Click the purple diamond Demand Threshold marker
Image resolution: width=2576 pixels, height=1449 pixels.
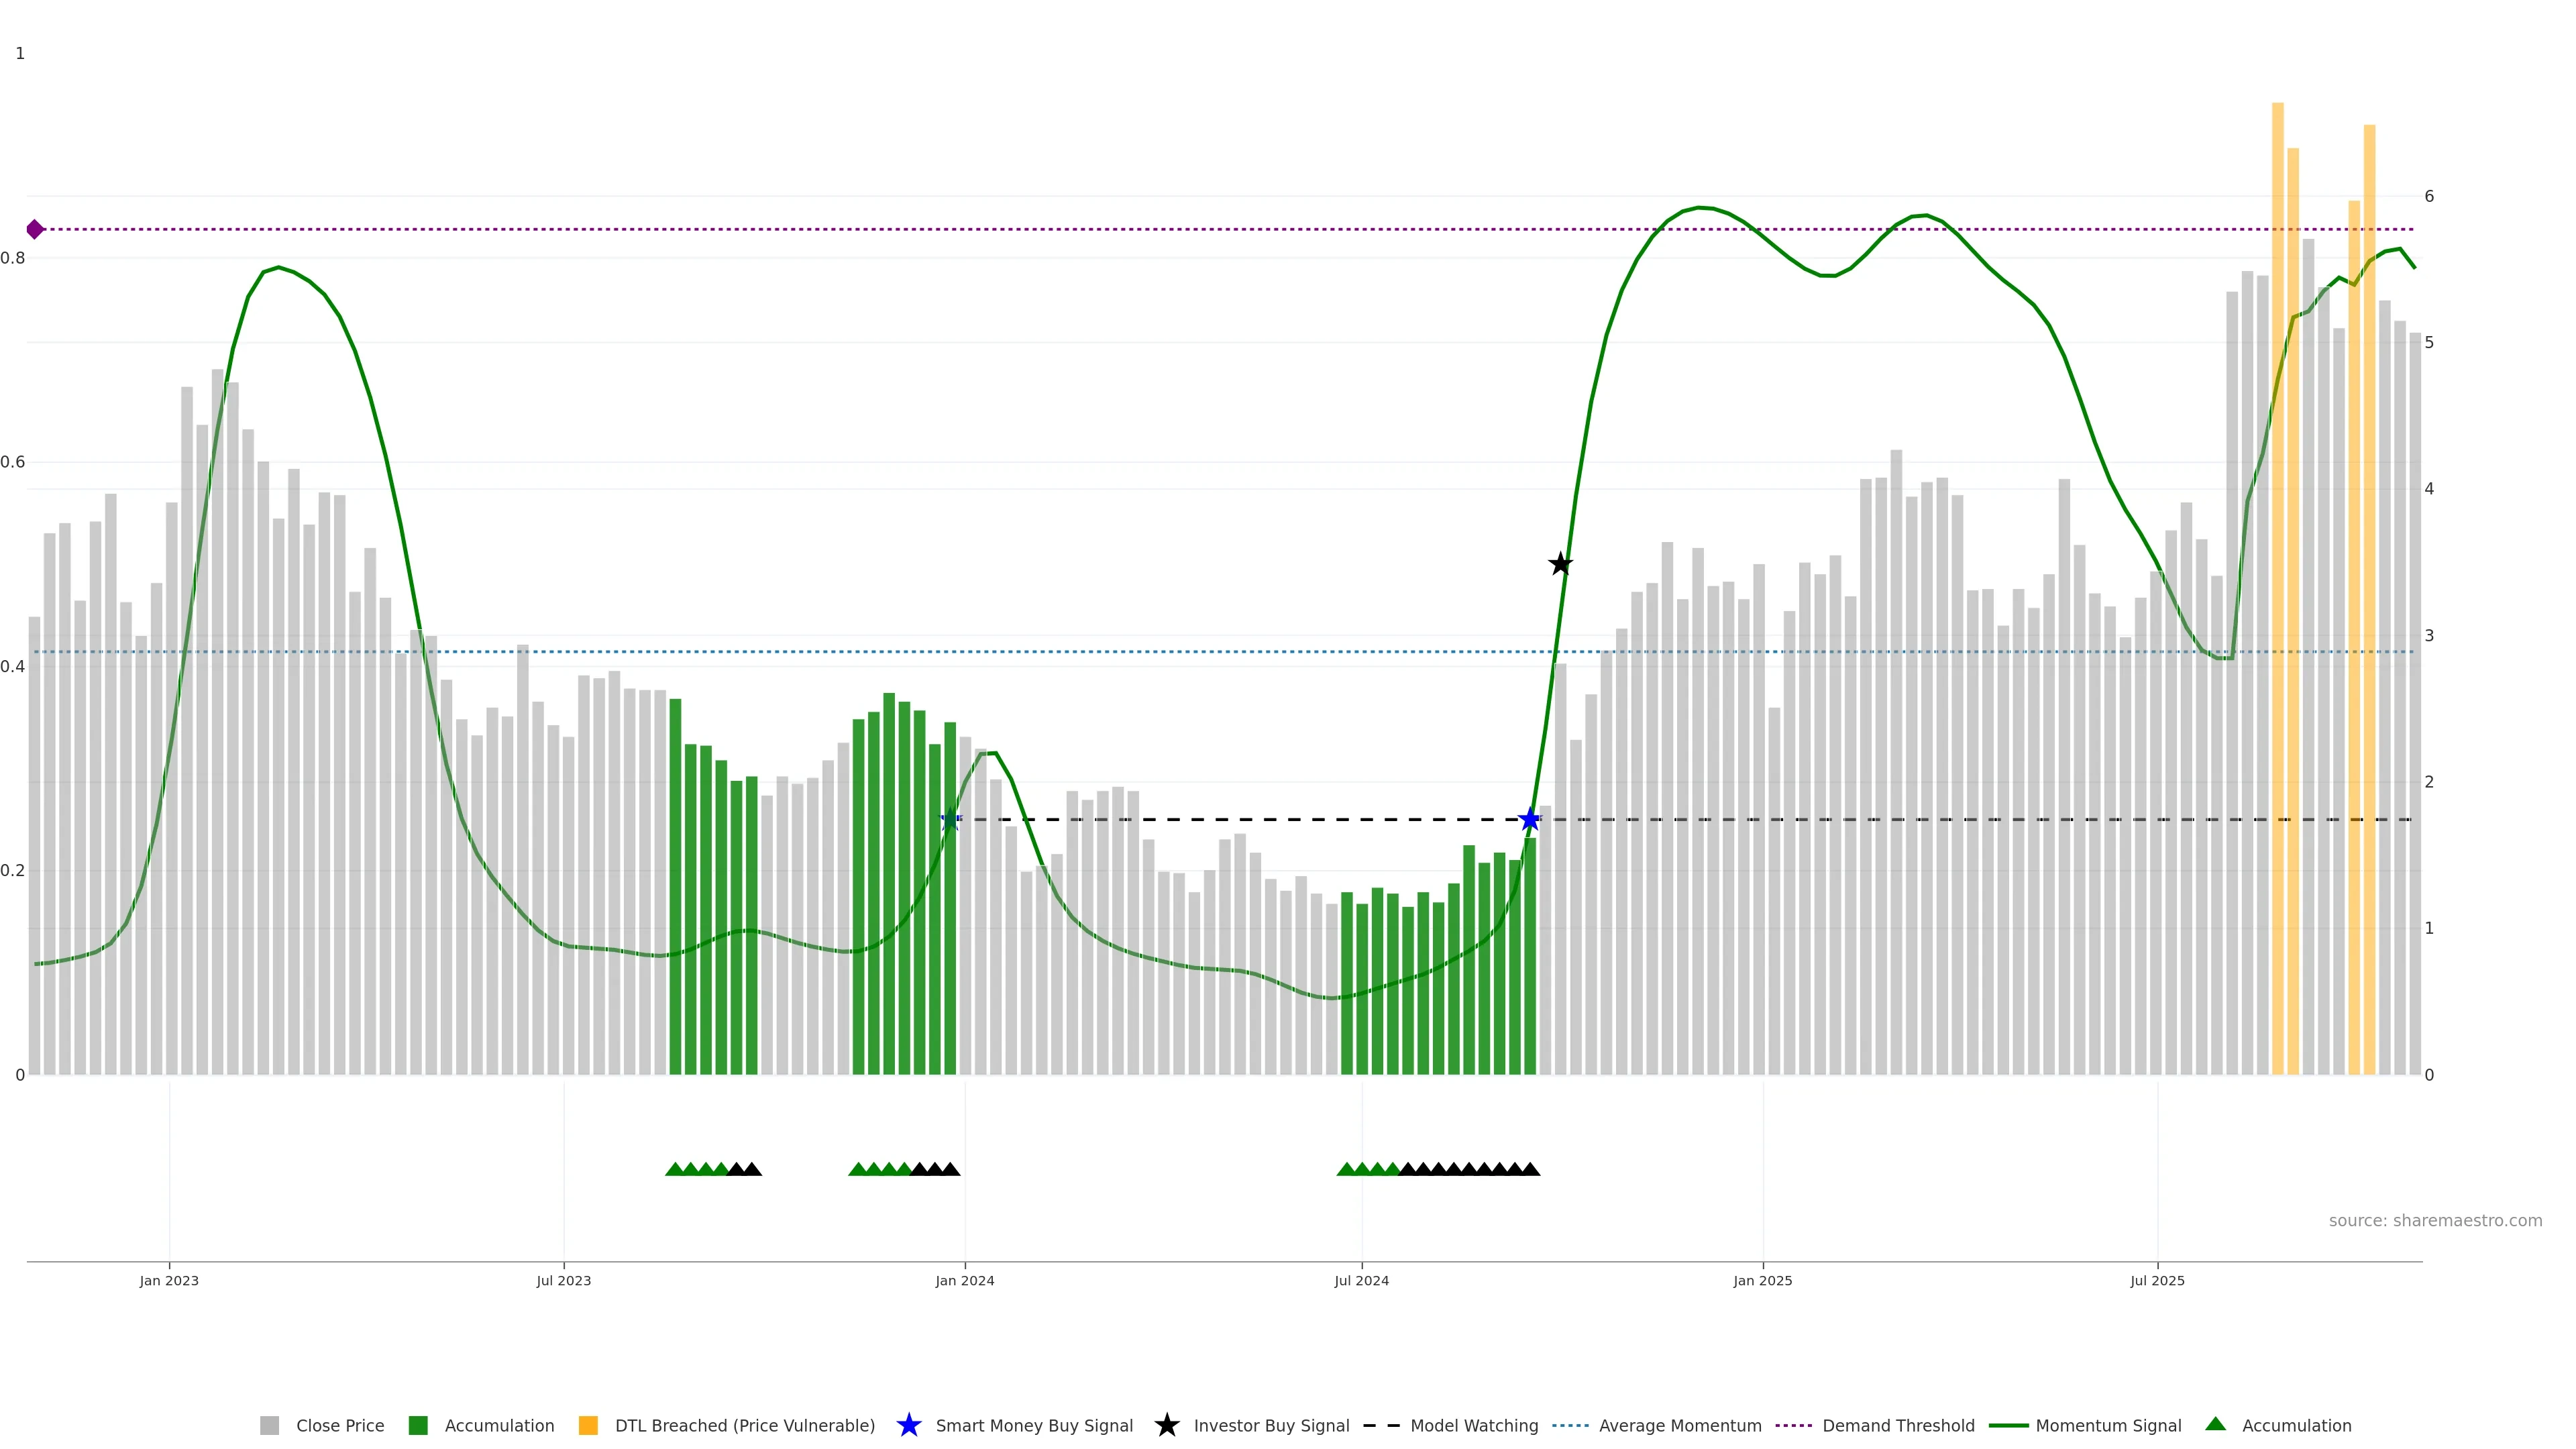click(x=35, y=230)
